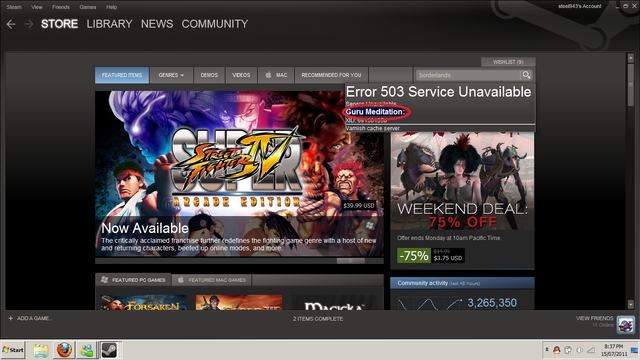Open the Videos tab
The width and height of the screenshot is (640, 360).
[241, 75]
